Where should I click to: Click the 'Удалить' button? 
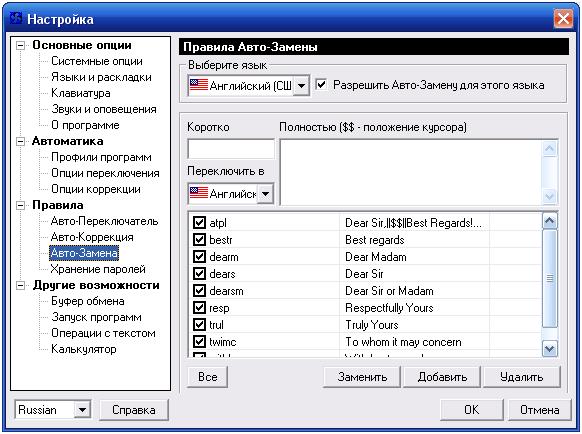pos(521,377)
